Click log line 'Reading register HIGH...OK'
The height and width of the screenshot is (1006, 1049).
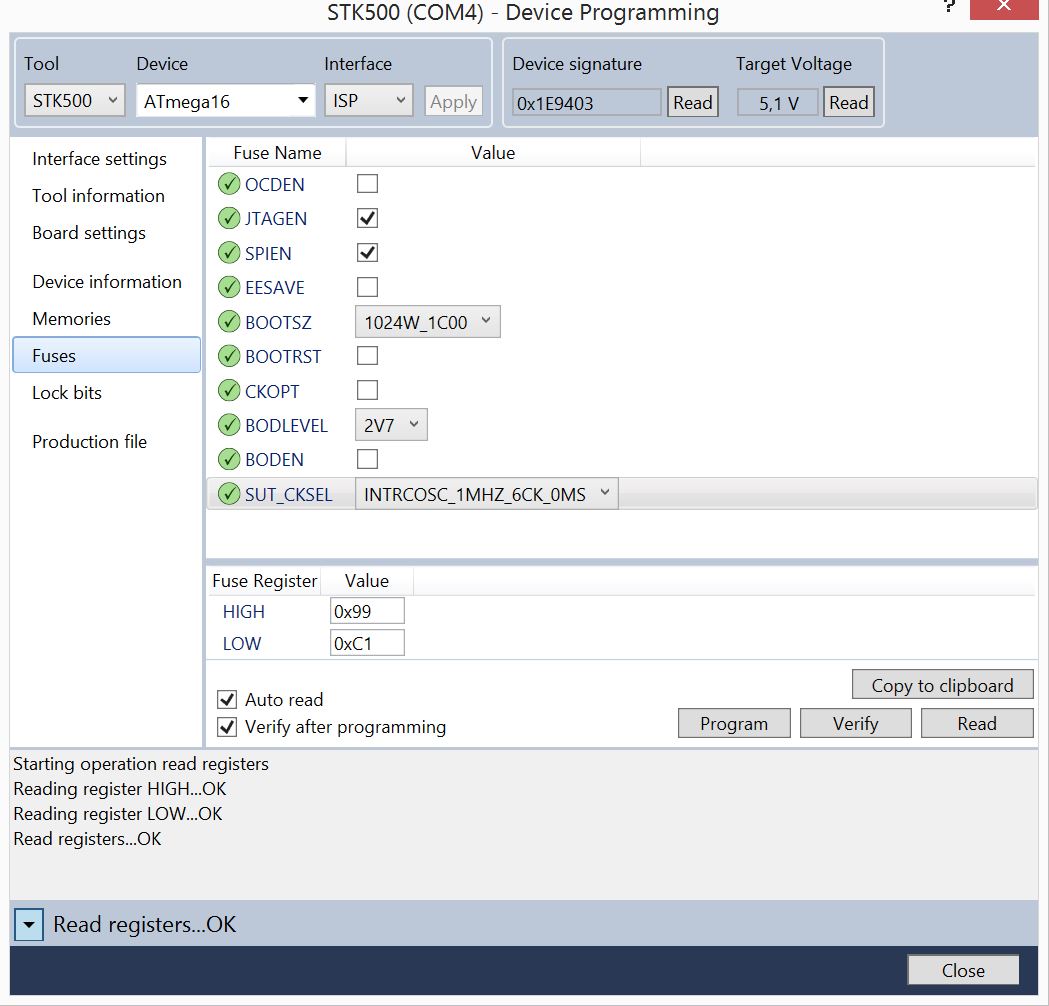pyautogui.click(x=120, y=789)
